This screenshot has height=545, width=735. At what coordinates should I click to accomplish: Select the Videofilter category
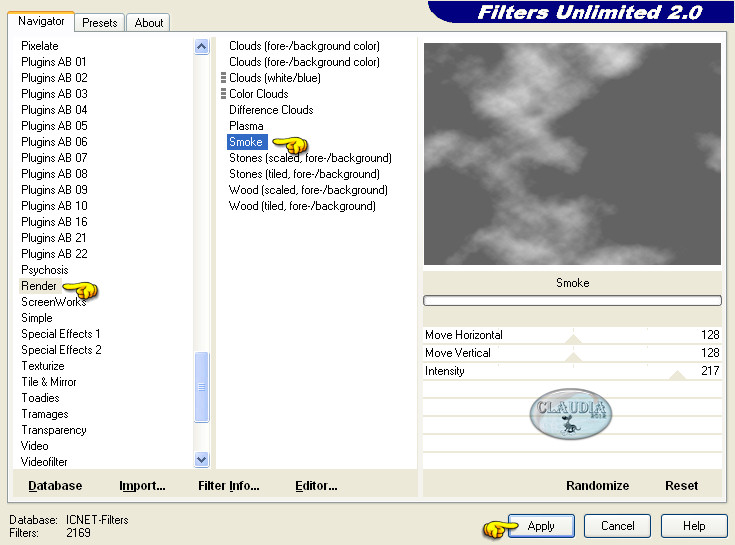(44, 462)
